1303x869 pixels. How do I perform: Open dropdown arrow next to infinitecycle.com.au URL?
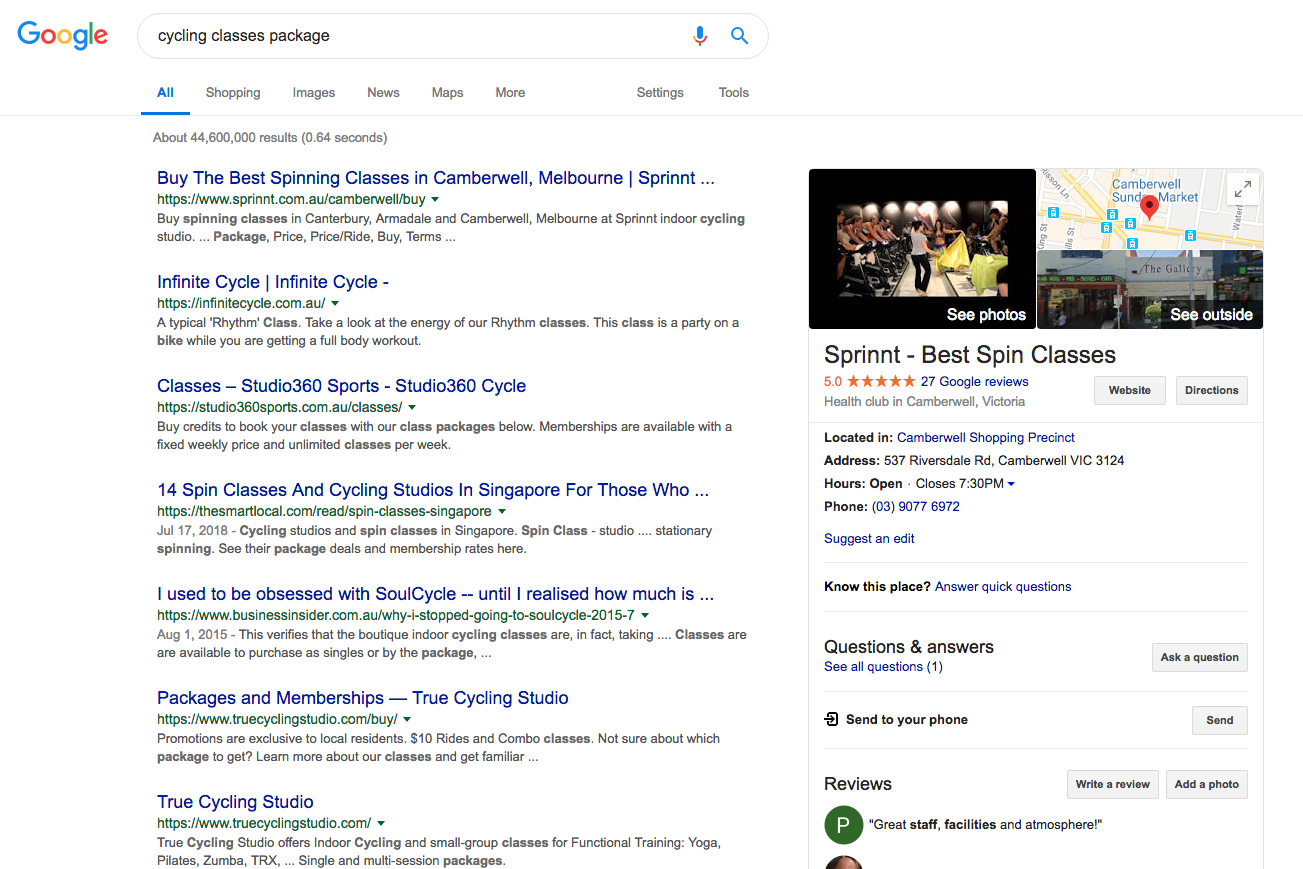click(x=335, y=303)
